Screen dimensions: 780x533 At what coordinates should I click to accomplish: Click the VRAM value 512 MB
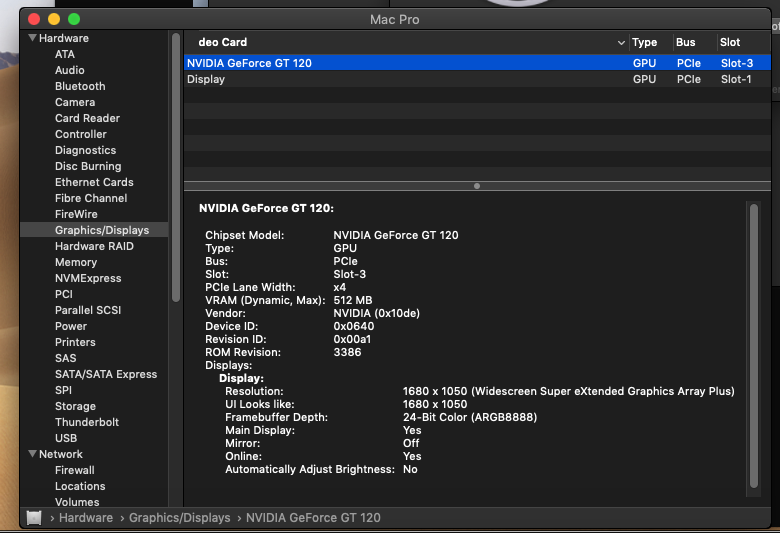point(353,300)
